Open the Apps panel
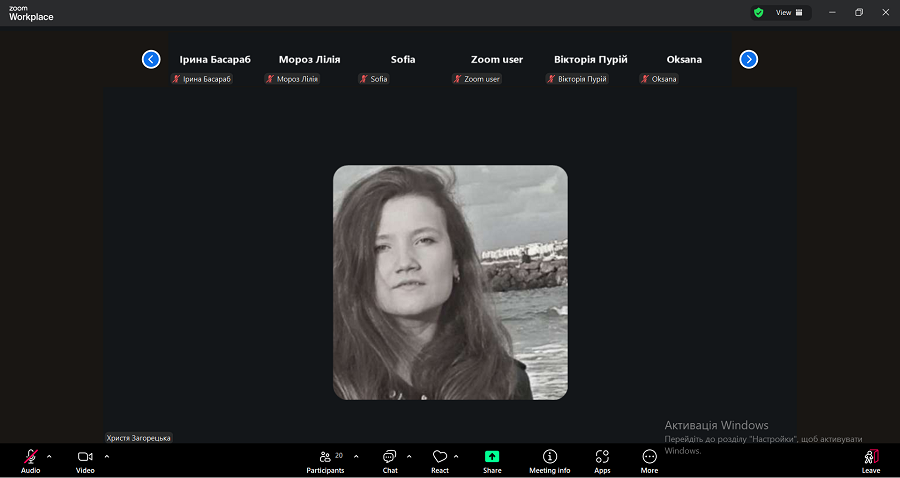Image resolution: width=900 pixels, height=478 pixels. [x=602, y=461]
